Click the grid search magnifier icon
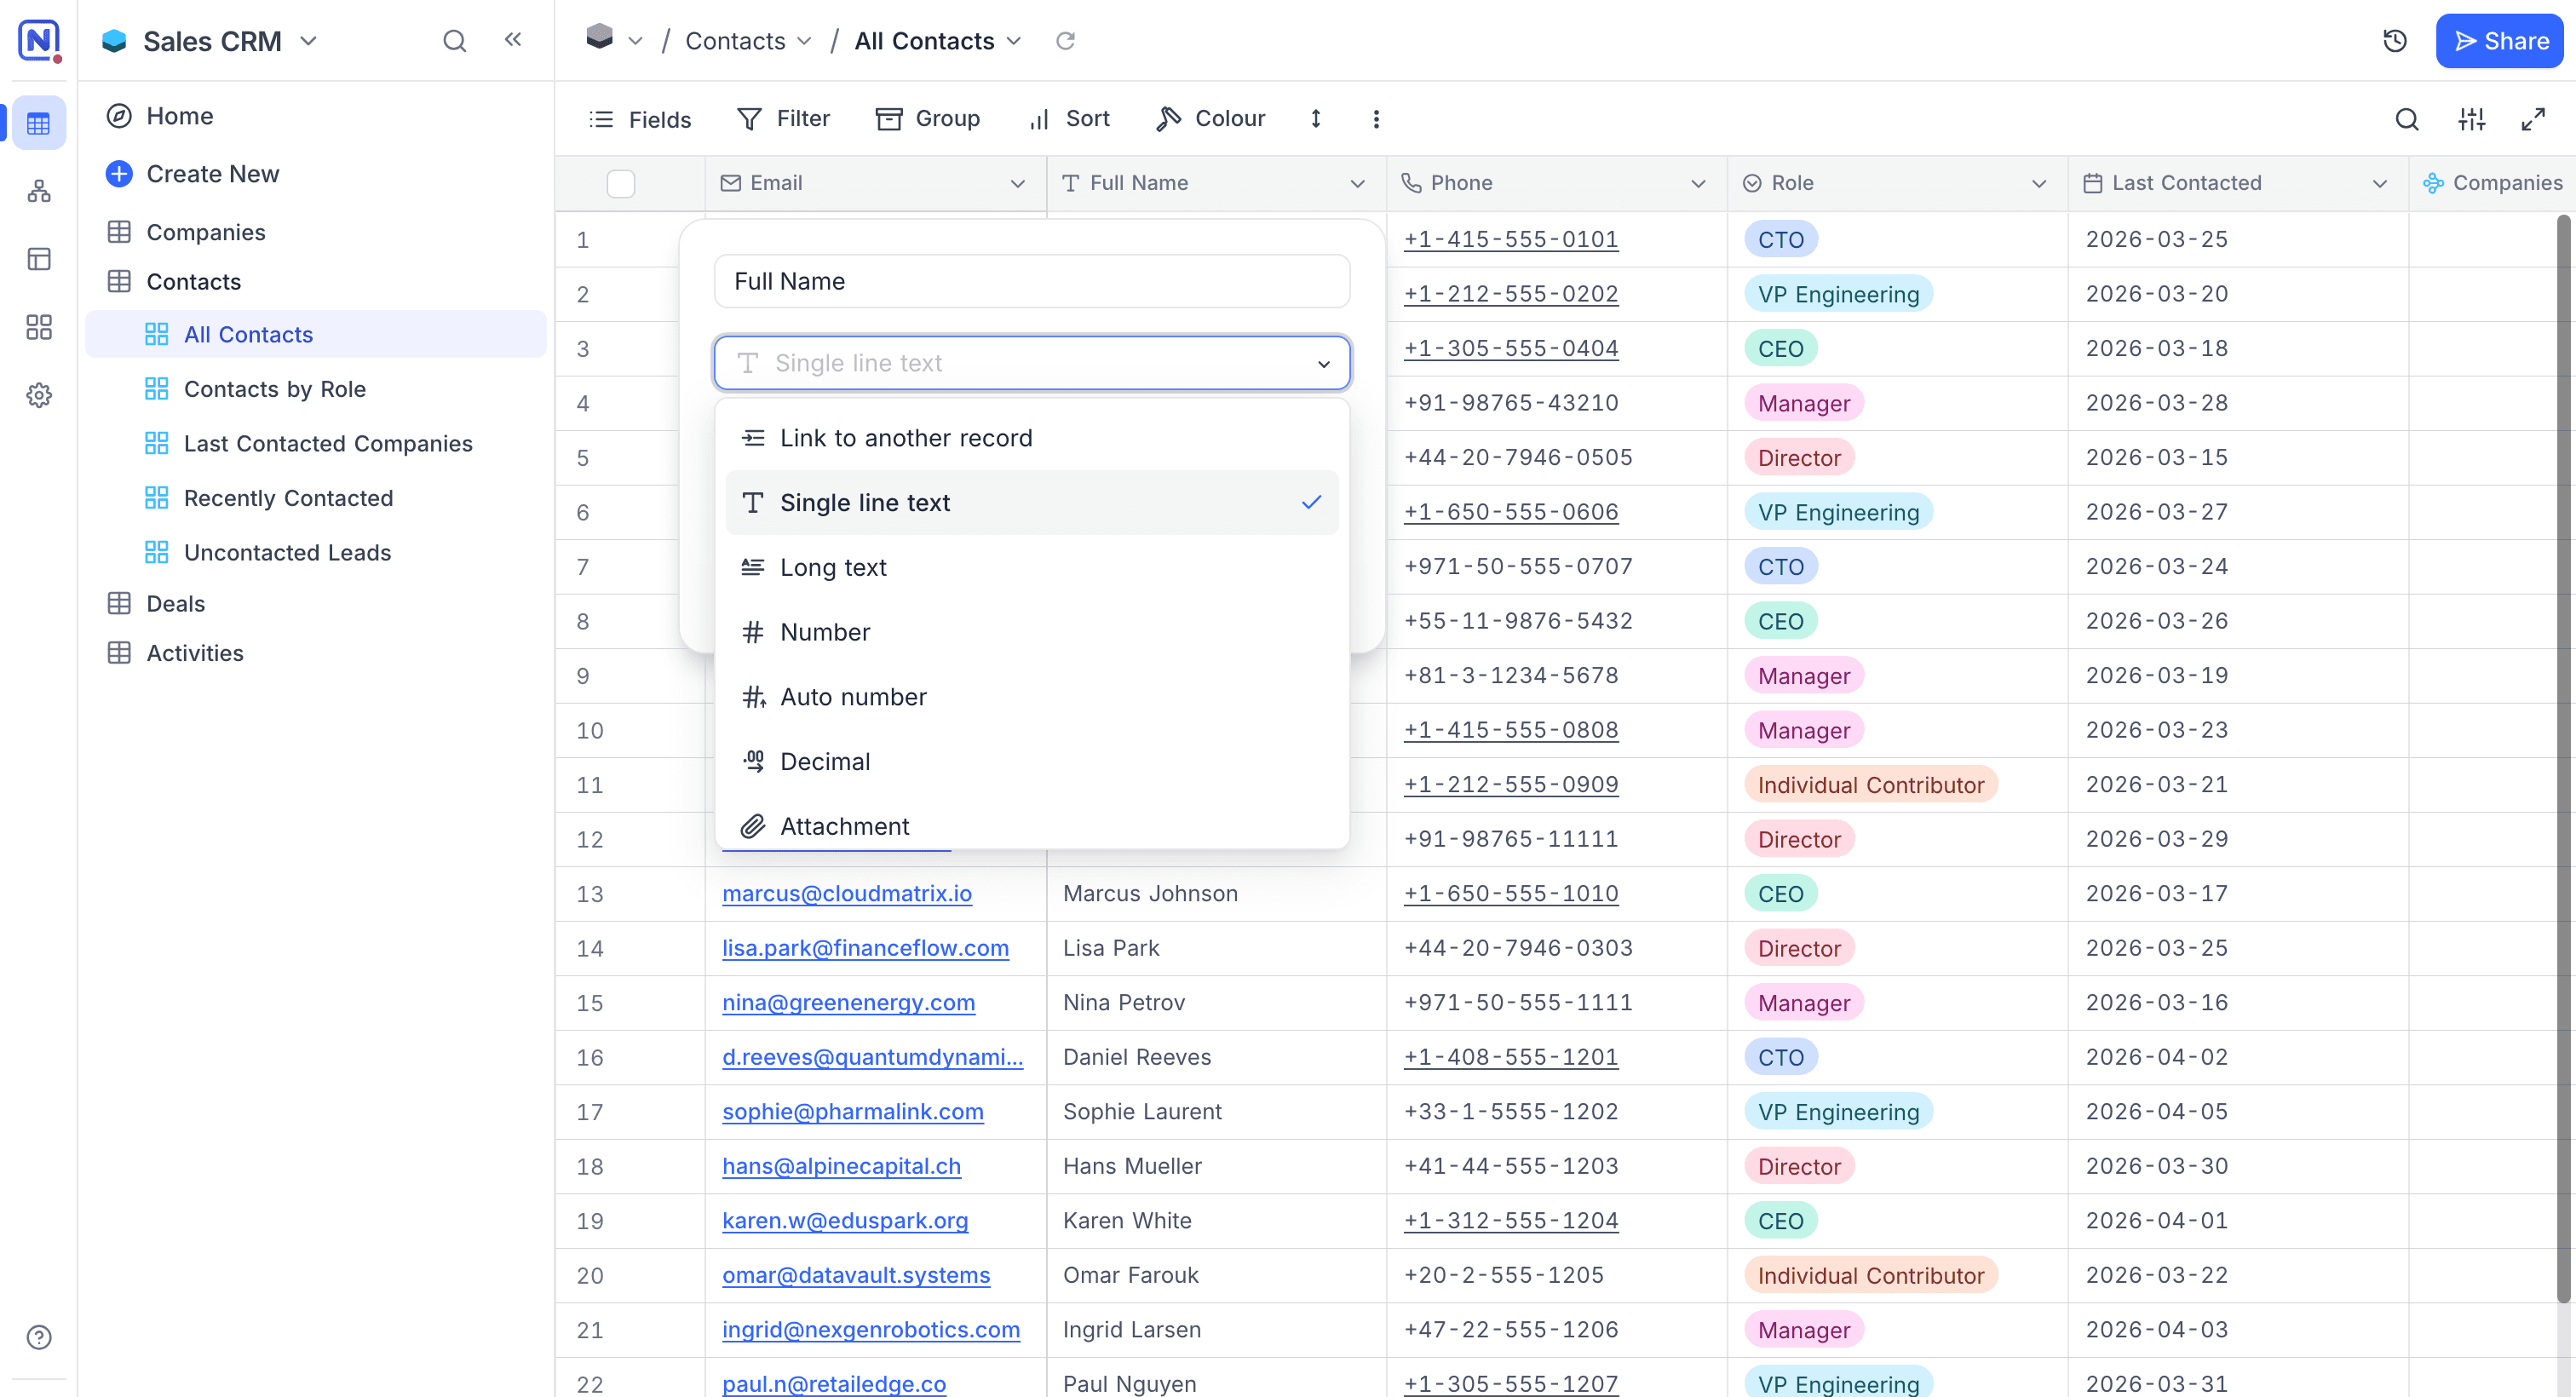Image resolution: width=2576 pixels, height=1397 pixels. tap(2407, 120)
